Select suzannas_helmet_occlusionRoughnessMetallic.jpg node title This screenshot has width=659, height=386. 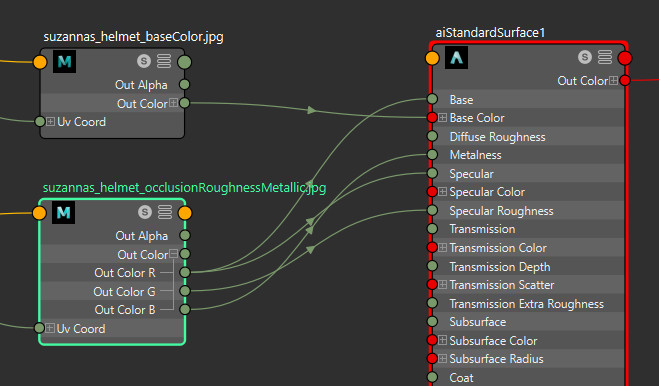click(x=185, y=188)
